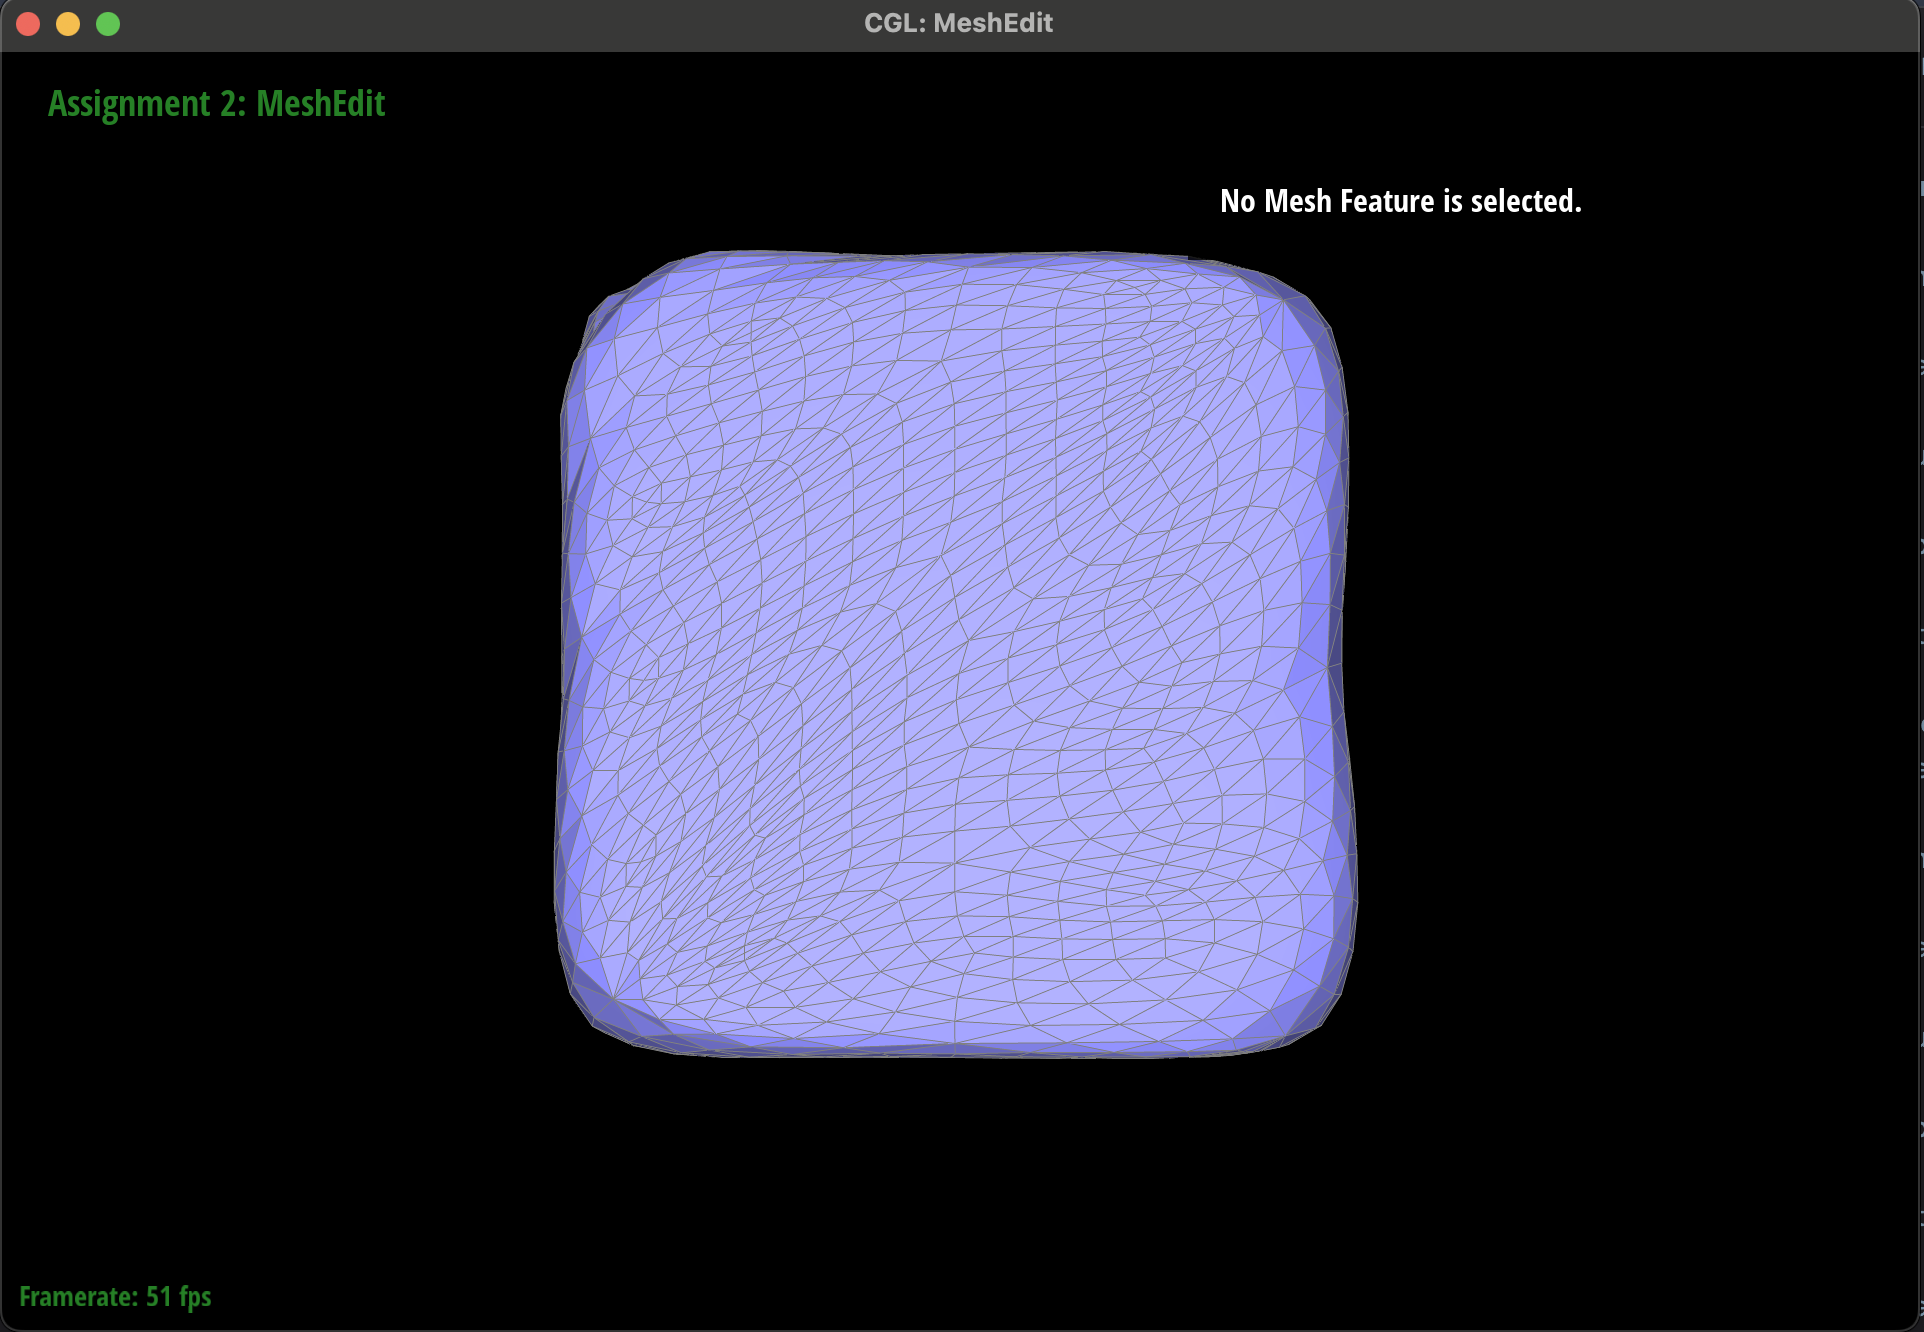Image resolution: width=1924 pixels, height=1332 pixels.
Task: Pick a triangle along the mesh's bottom edge
Action: pos(950,1040)
